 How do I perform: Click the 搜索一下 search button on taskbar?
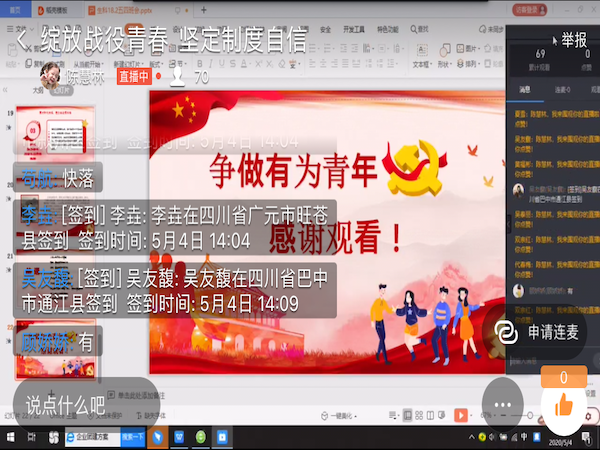click(x=133, y=437)
